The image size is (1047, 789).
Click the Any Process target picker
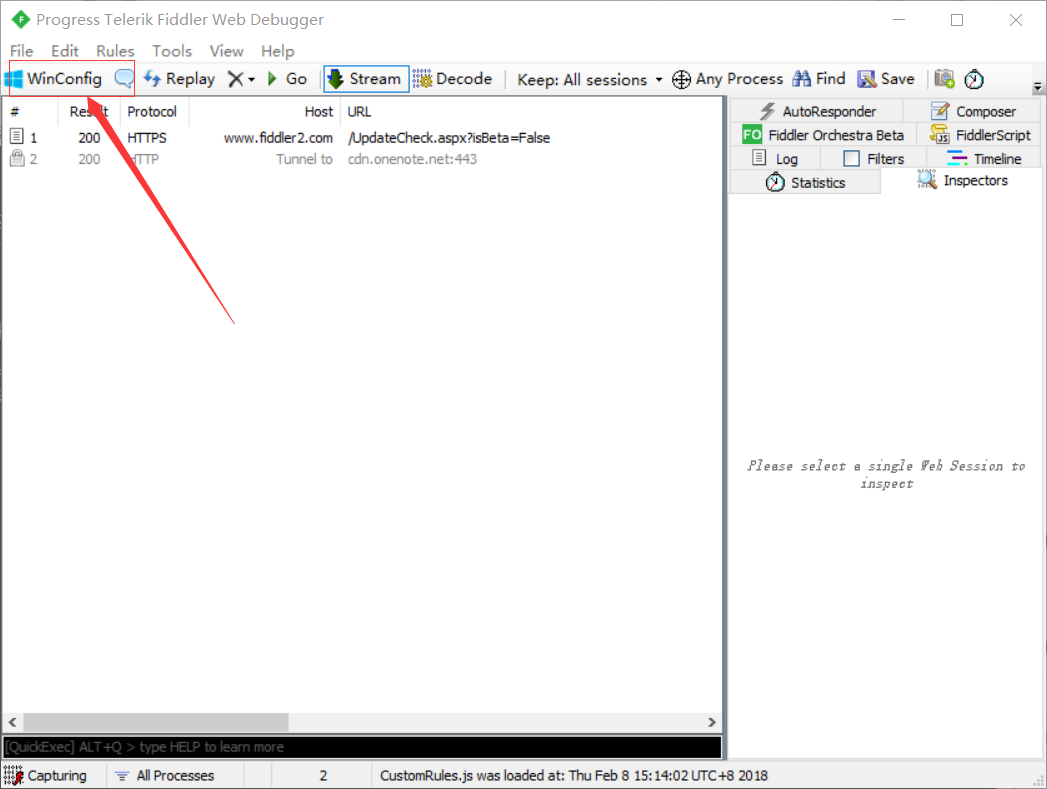pos(727,79)
